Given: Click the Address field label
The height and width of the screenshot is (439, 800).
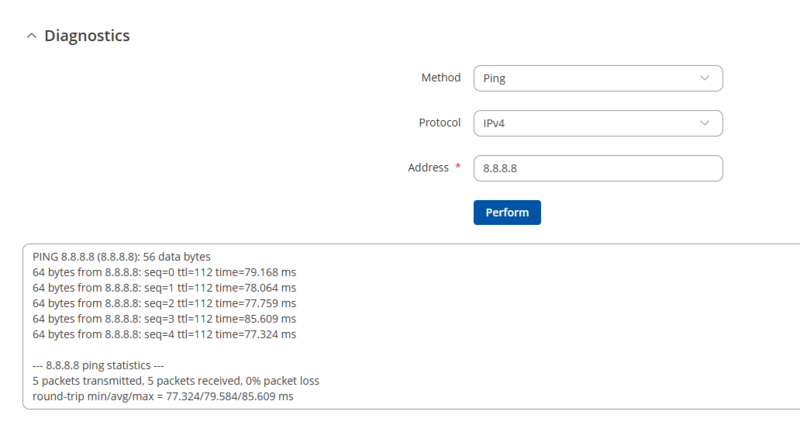Looking at the screenshot, I should tap(428, 168).
